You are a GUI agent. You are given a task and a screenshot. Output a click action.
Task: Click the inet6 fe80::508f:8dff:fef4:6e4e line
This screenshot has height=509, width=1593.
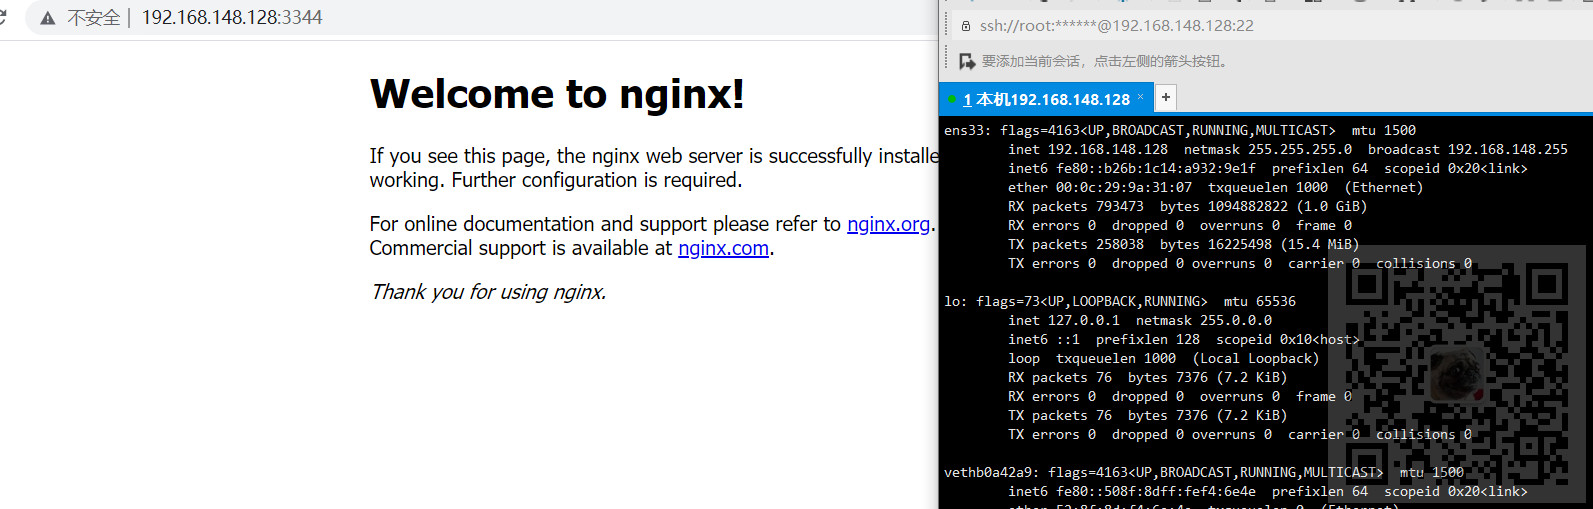(1268, 491)
